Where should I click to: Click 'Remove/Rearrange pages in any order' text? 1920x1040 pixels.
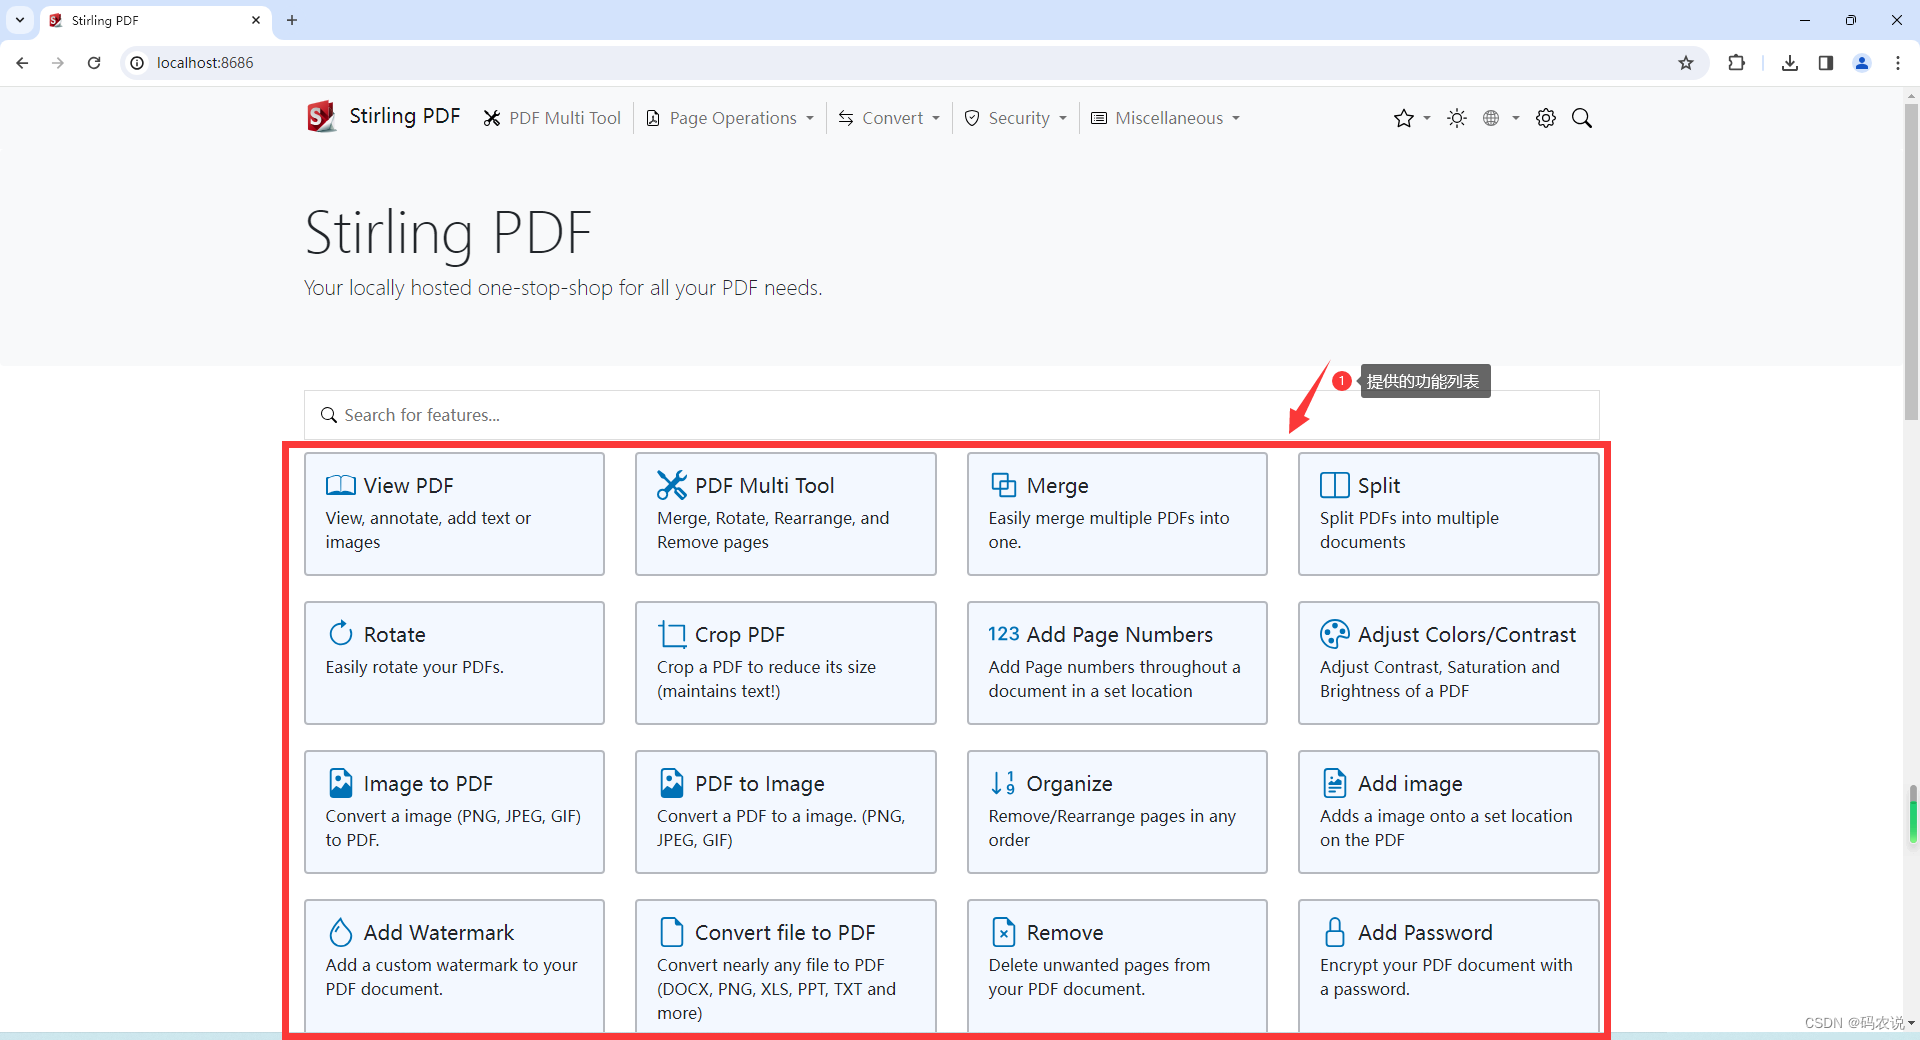click(1112, 828)
